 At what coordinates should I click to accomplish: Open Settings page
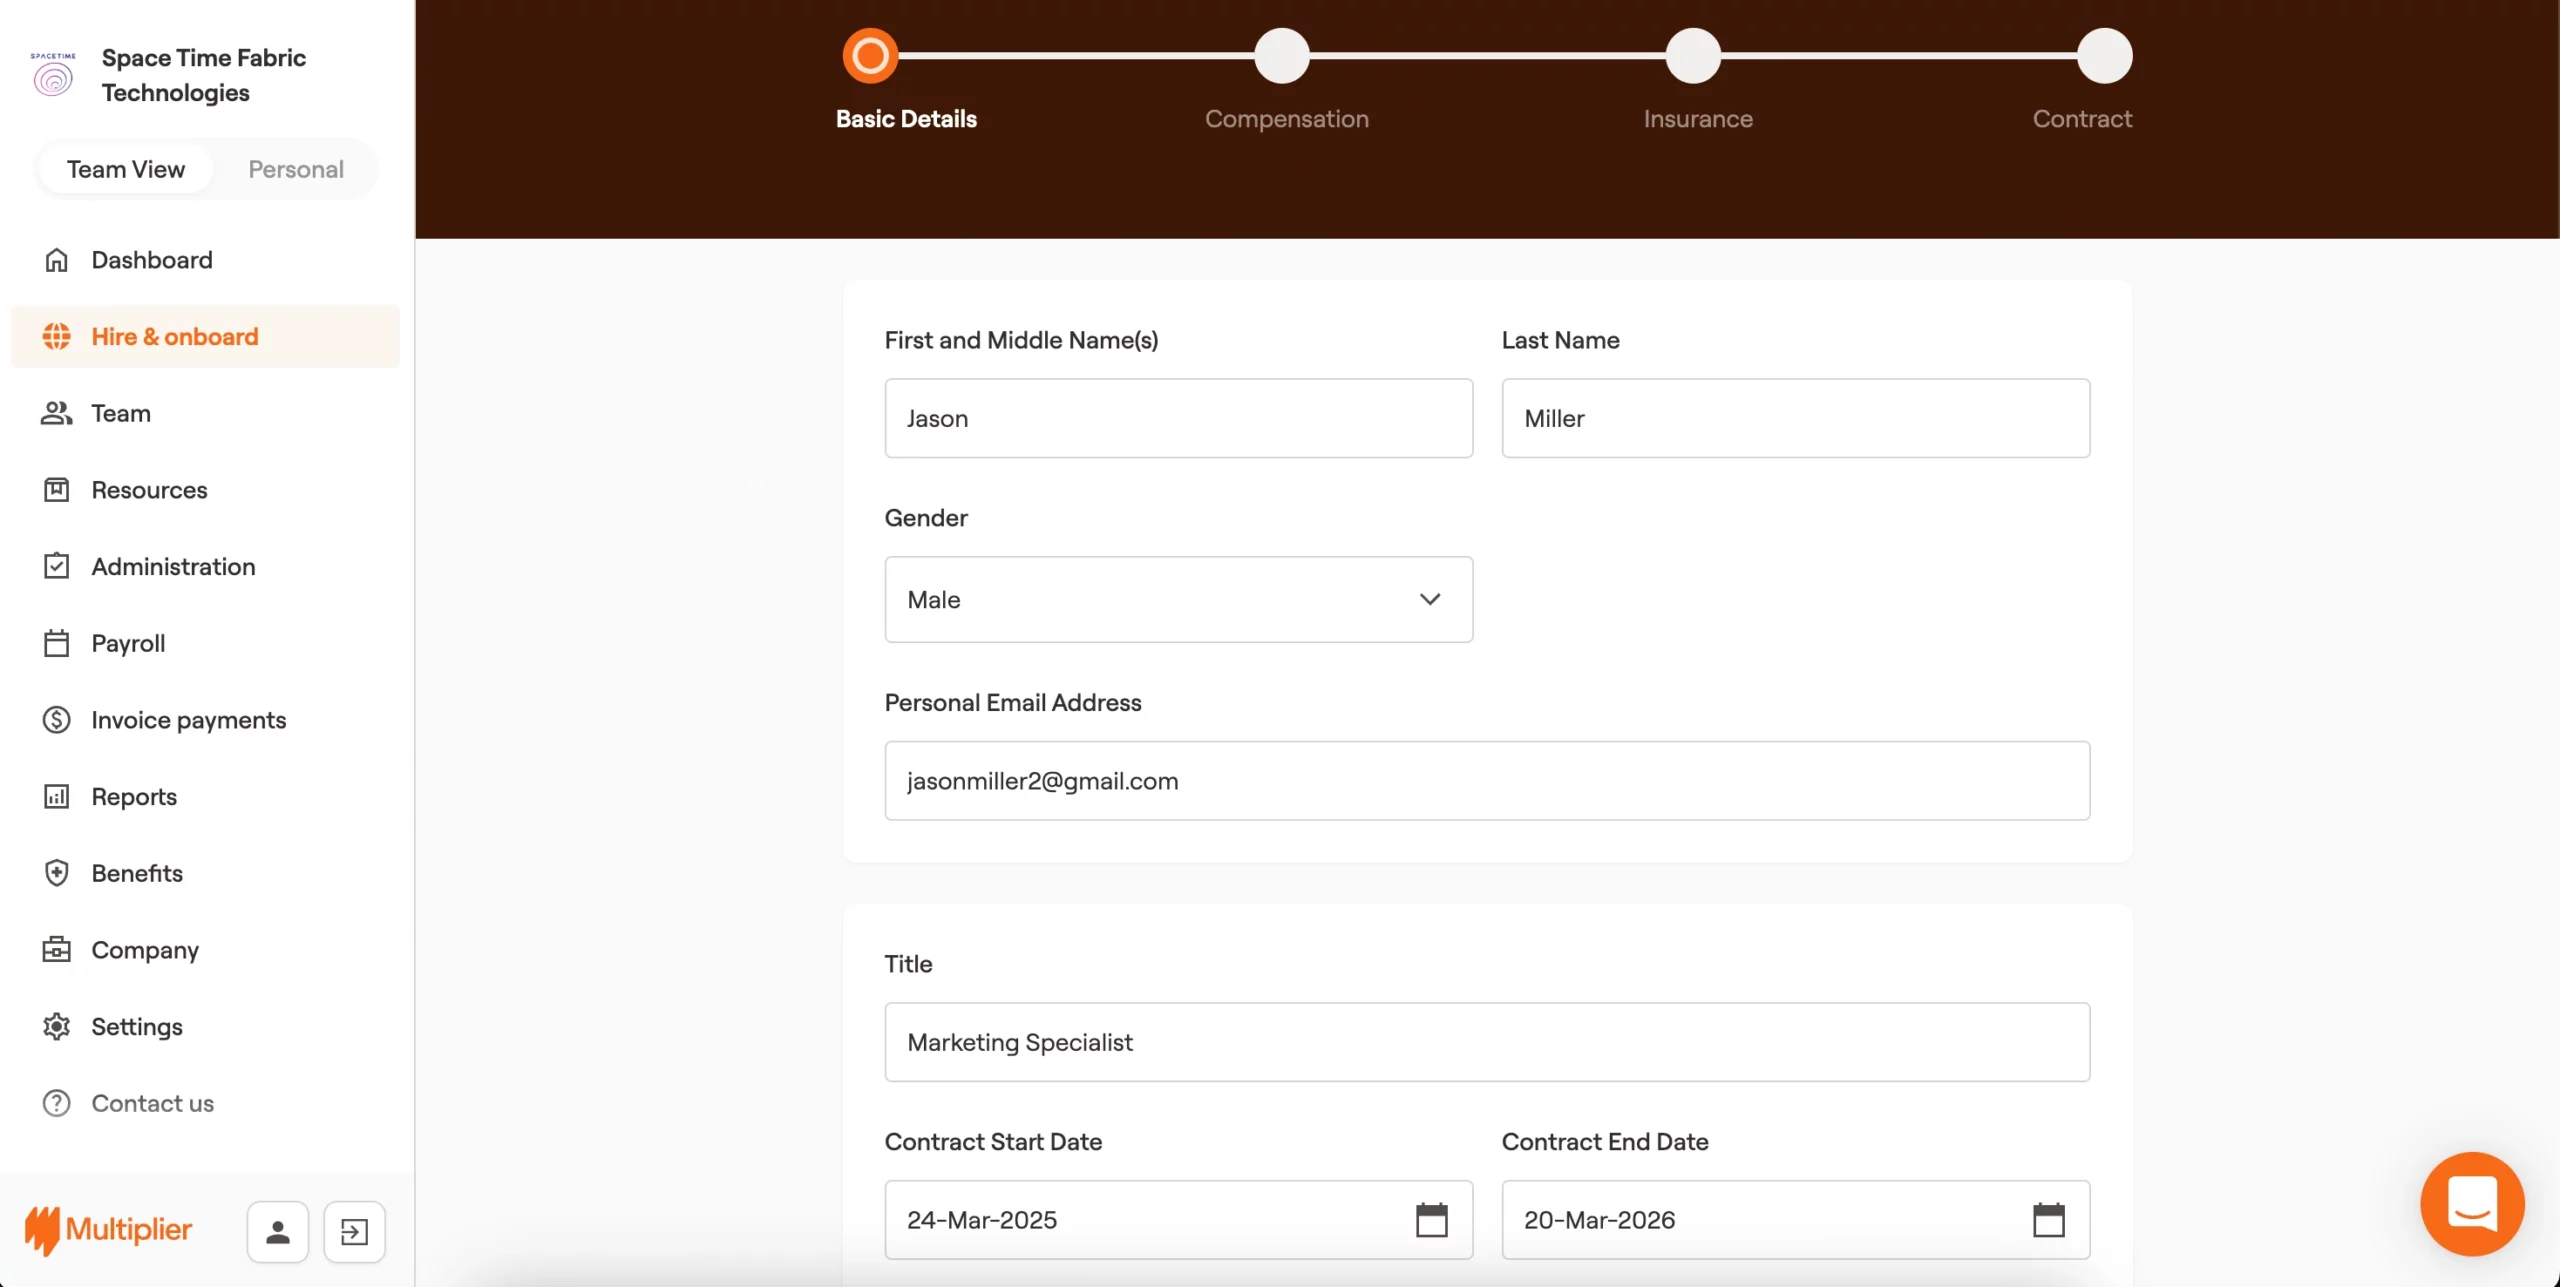point(205,1026)
